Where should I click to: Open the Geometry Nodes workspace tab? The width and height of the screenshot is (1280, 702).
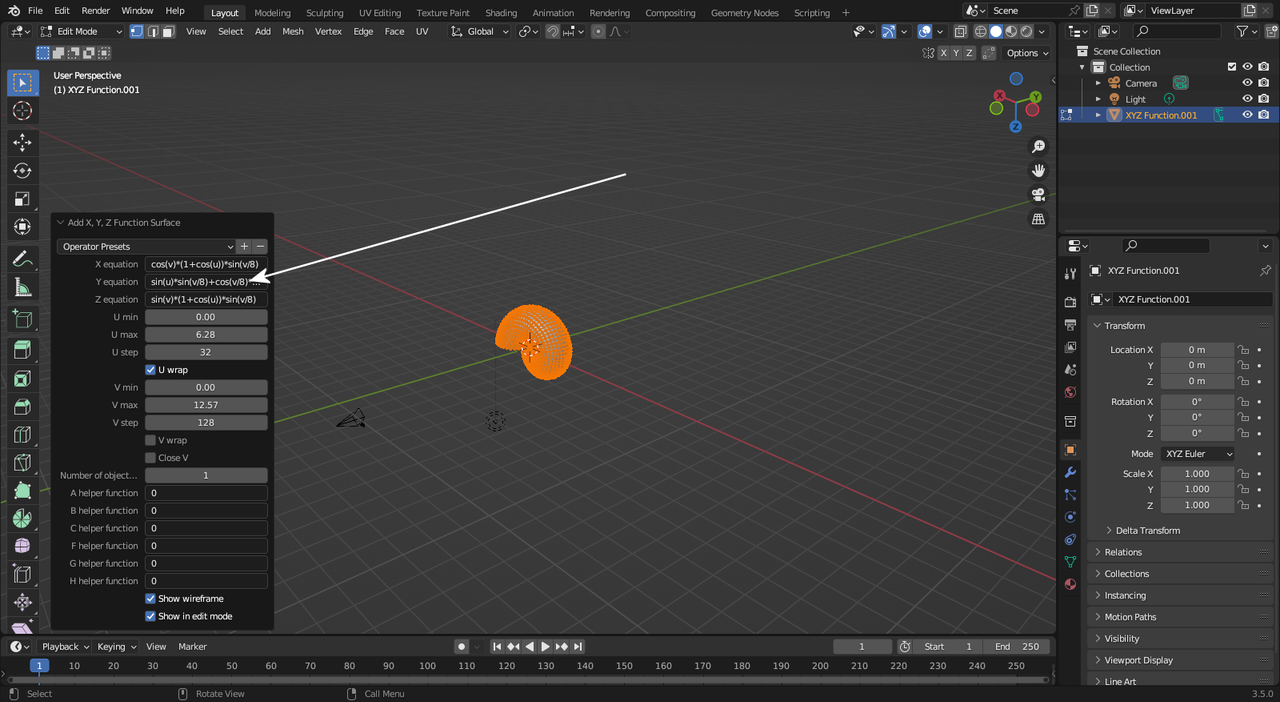tap(744, 13)
